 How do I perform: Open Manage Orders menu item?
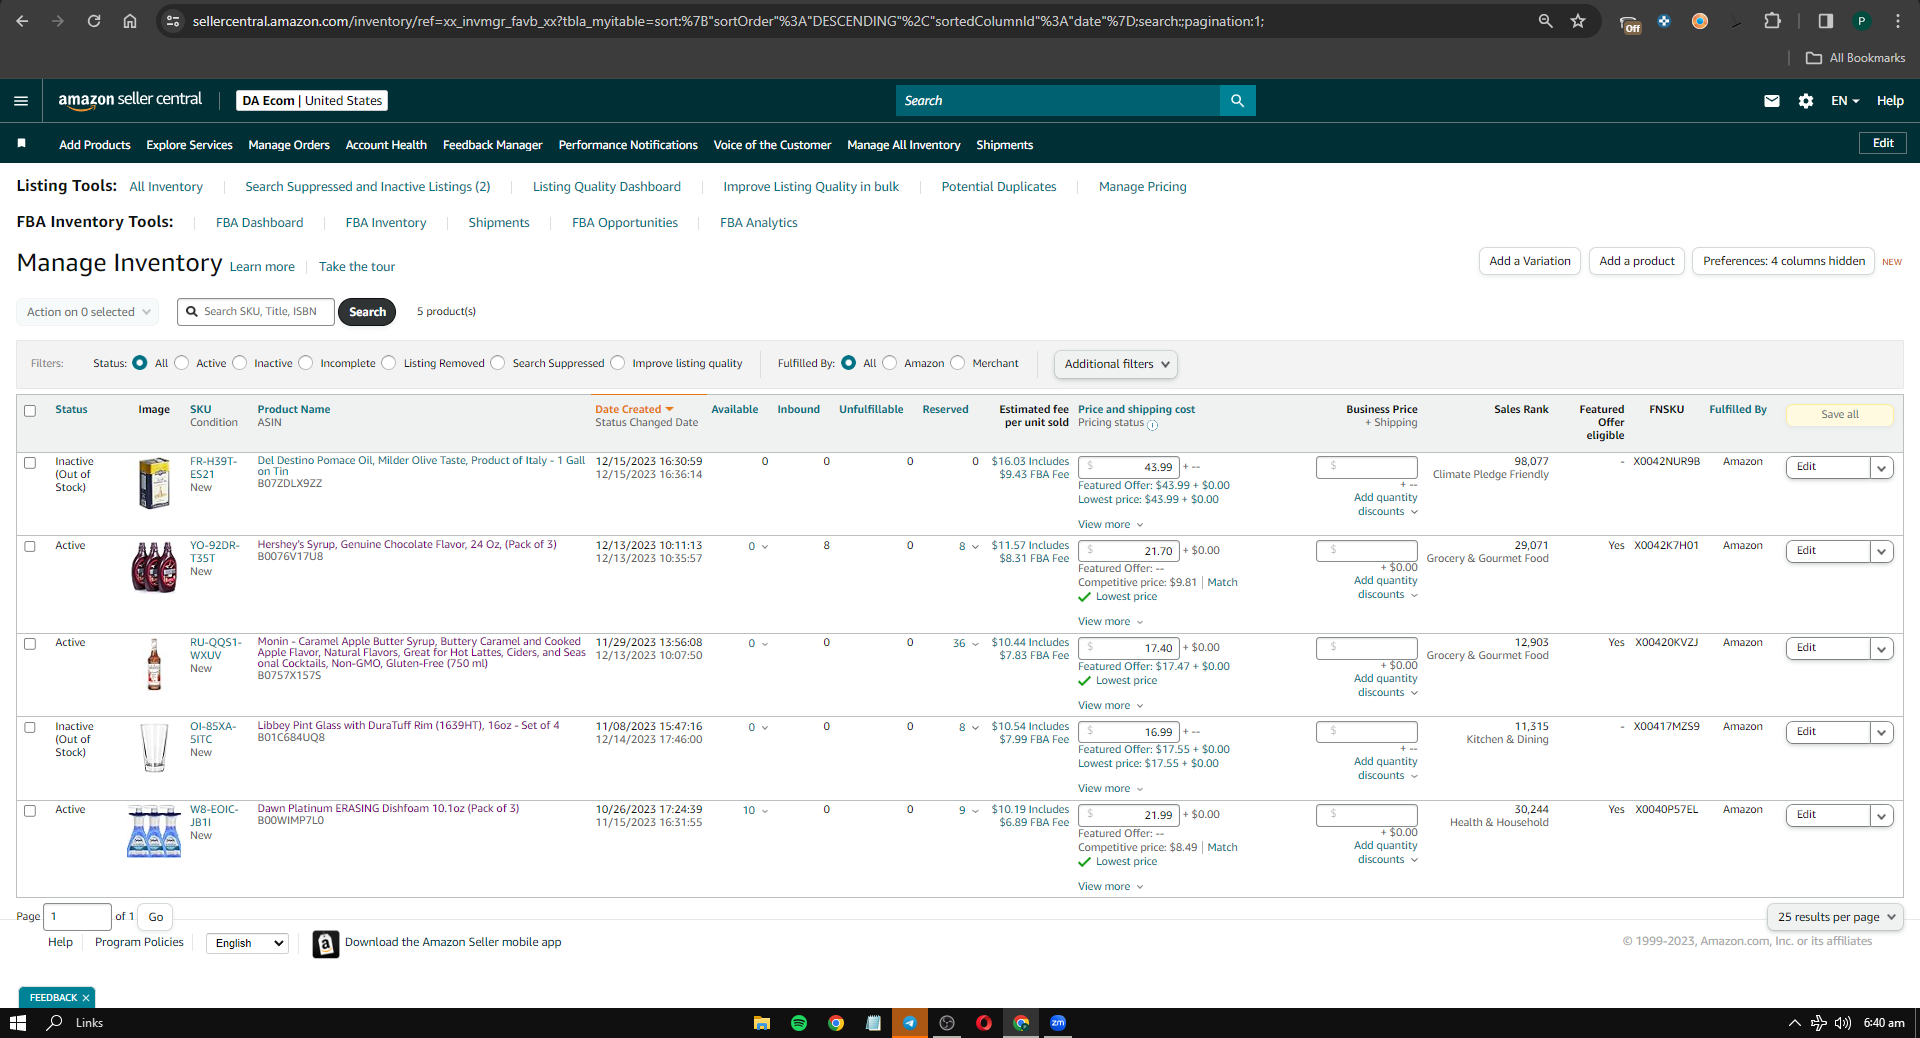click(289, 145)
